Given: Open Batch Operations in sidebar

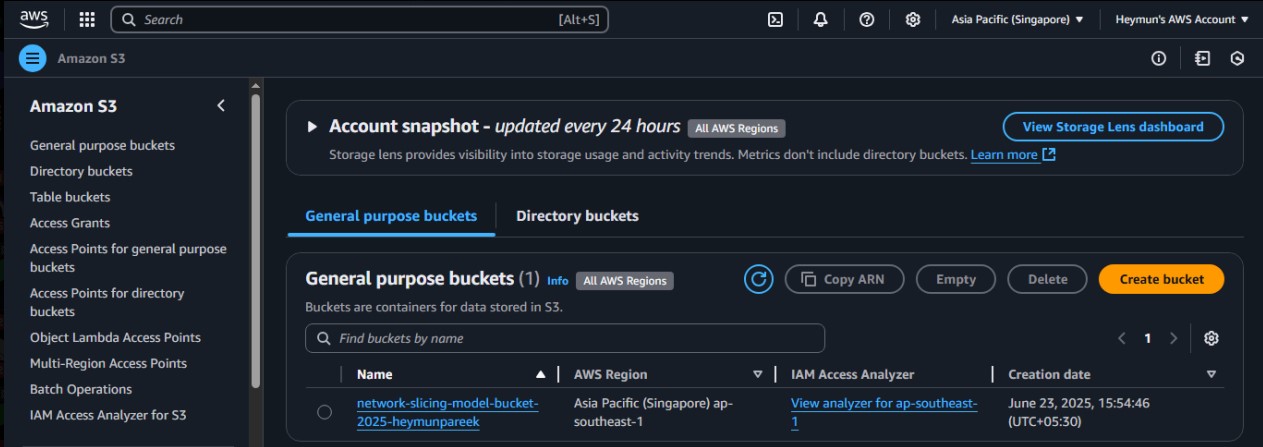Looking at the screenshot, I should pos(81,389).
